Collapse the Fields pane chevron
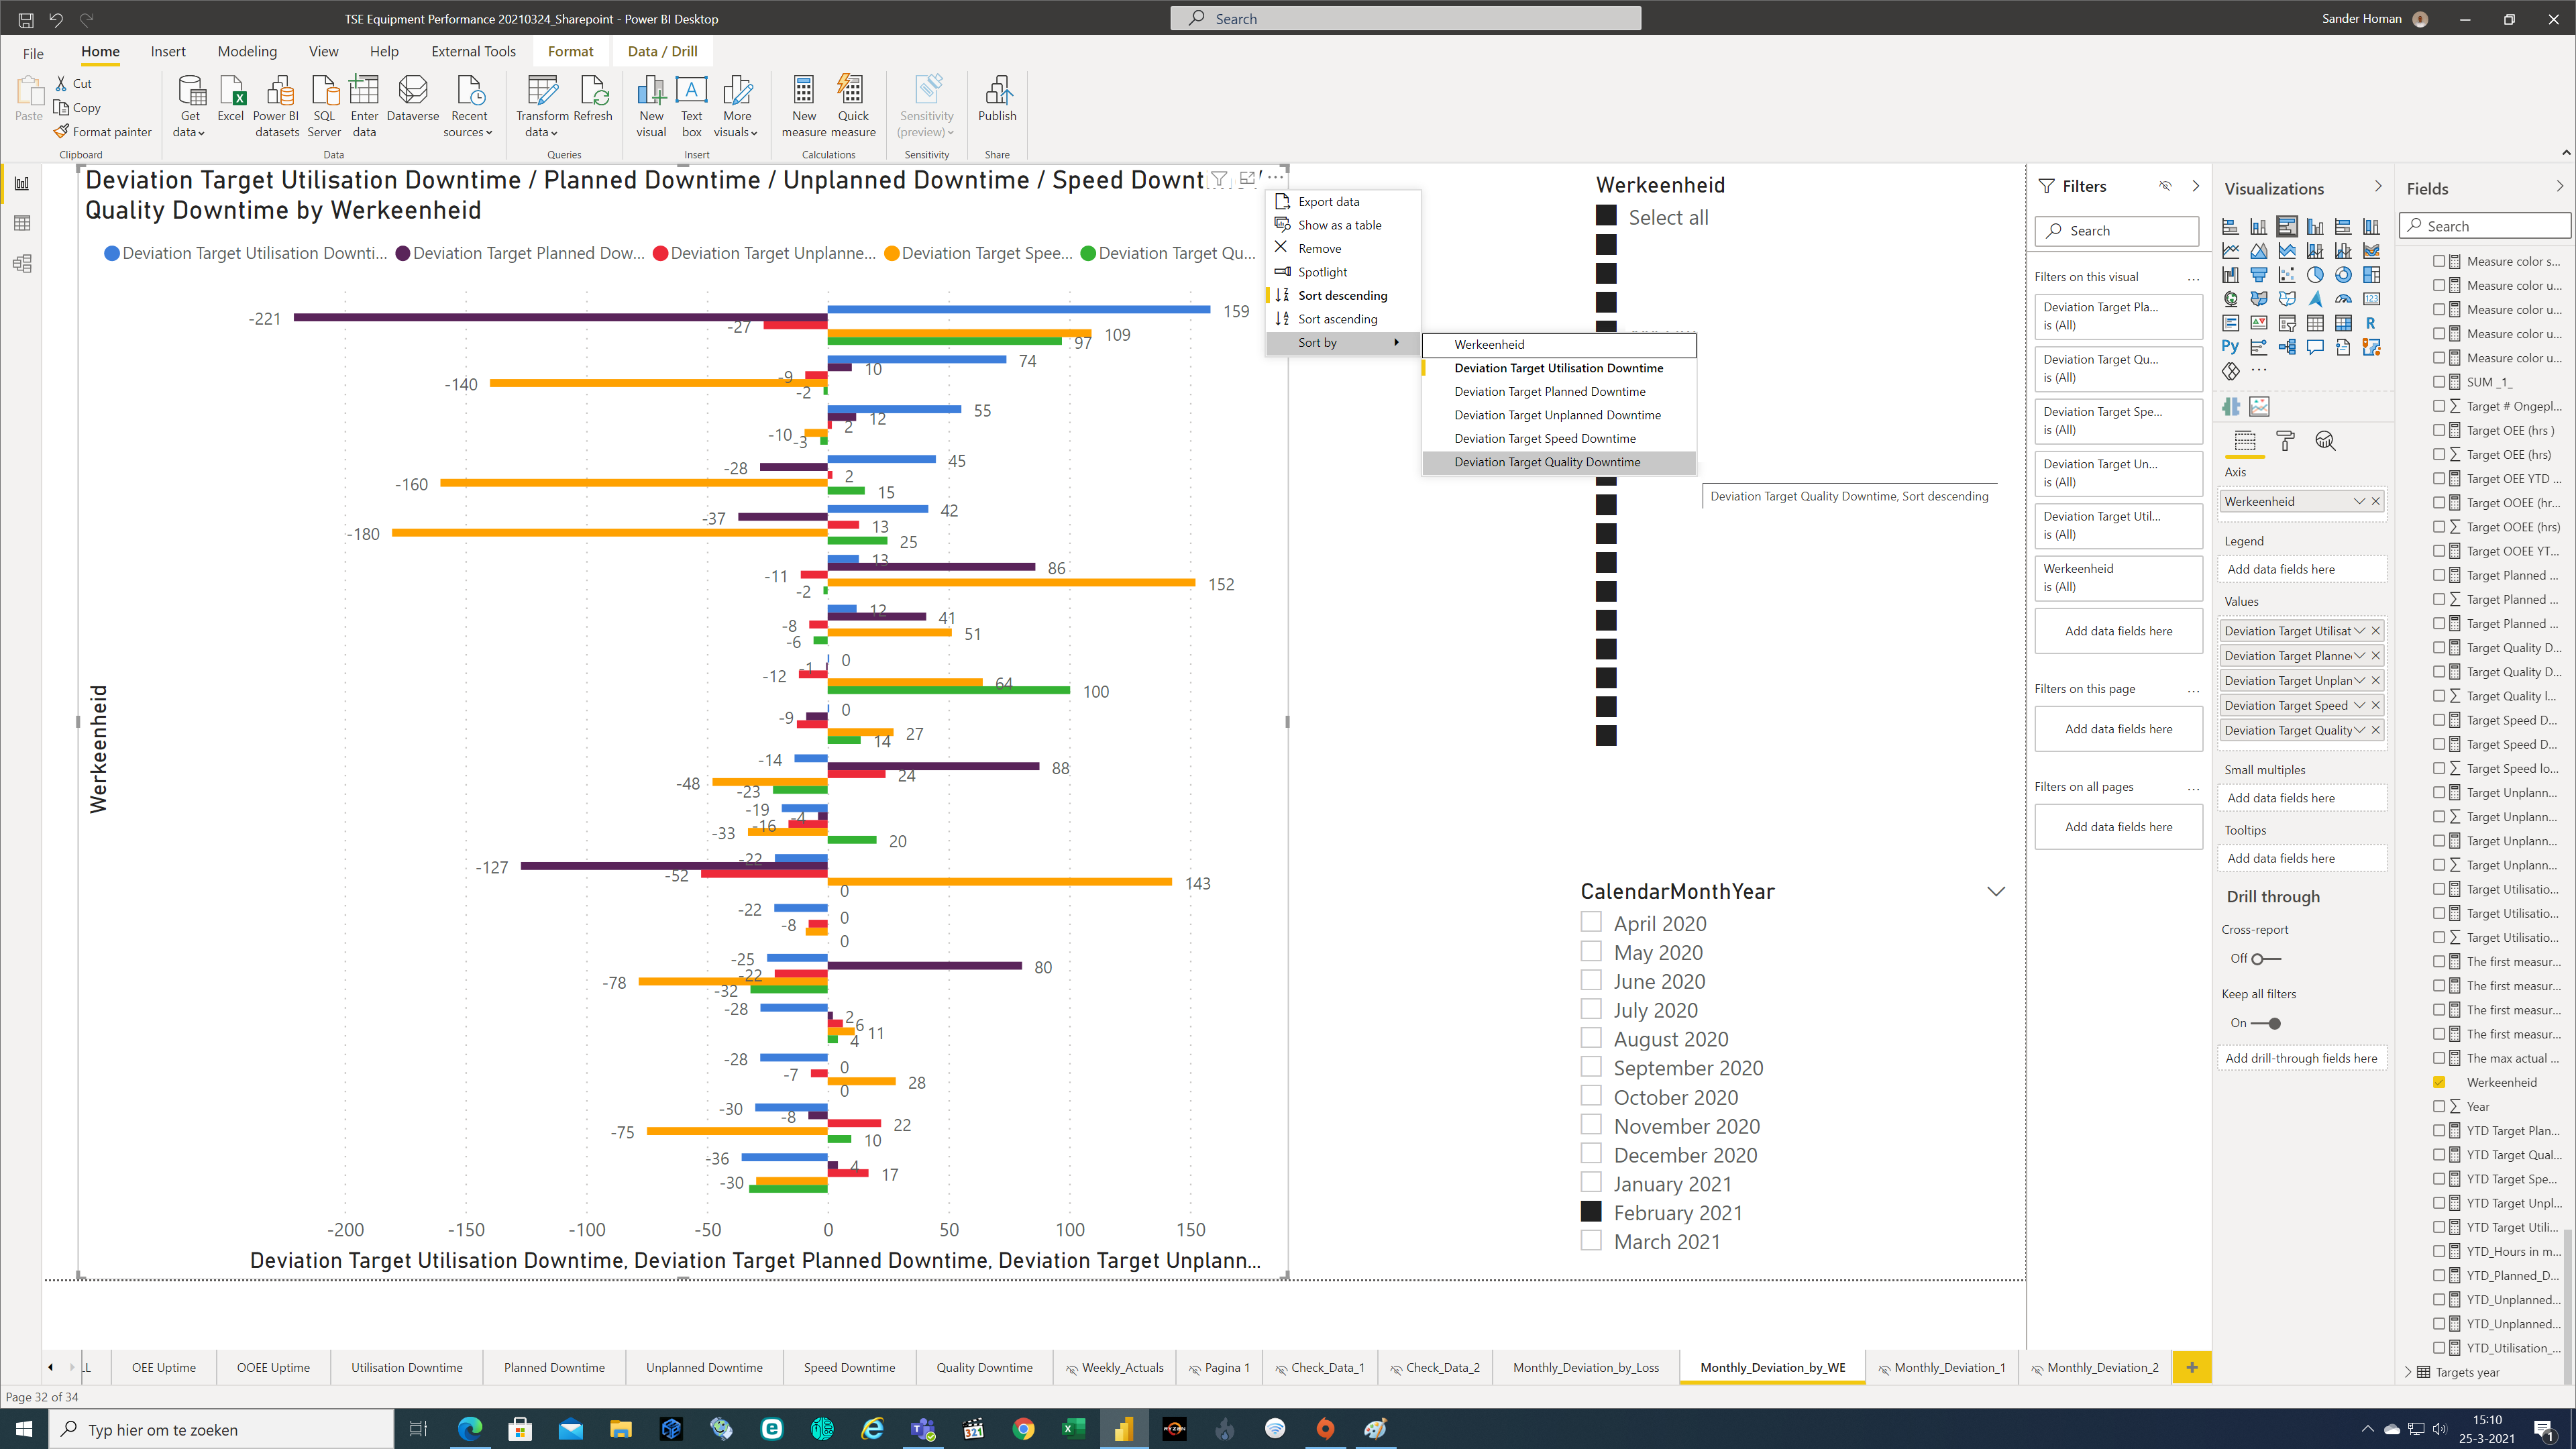Image resolution: width=2576 pixels, height=1449 pixels. [x=2559, y=187]
